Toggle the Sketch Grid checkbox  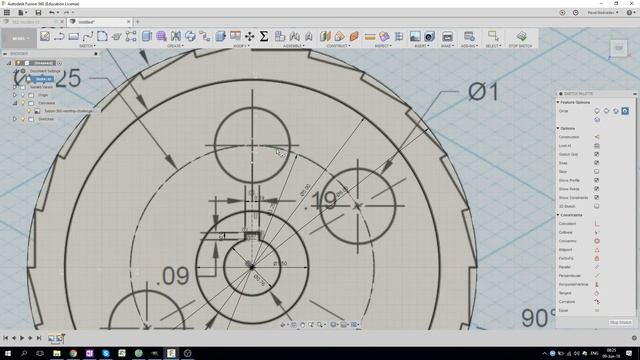(x=597, y=154)
